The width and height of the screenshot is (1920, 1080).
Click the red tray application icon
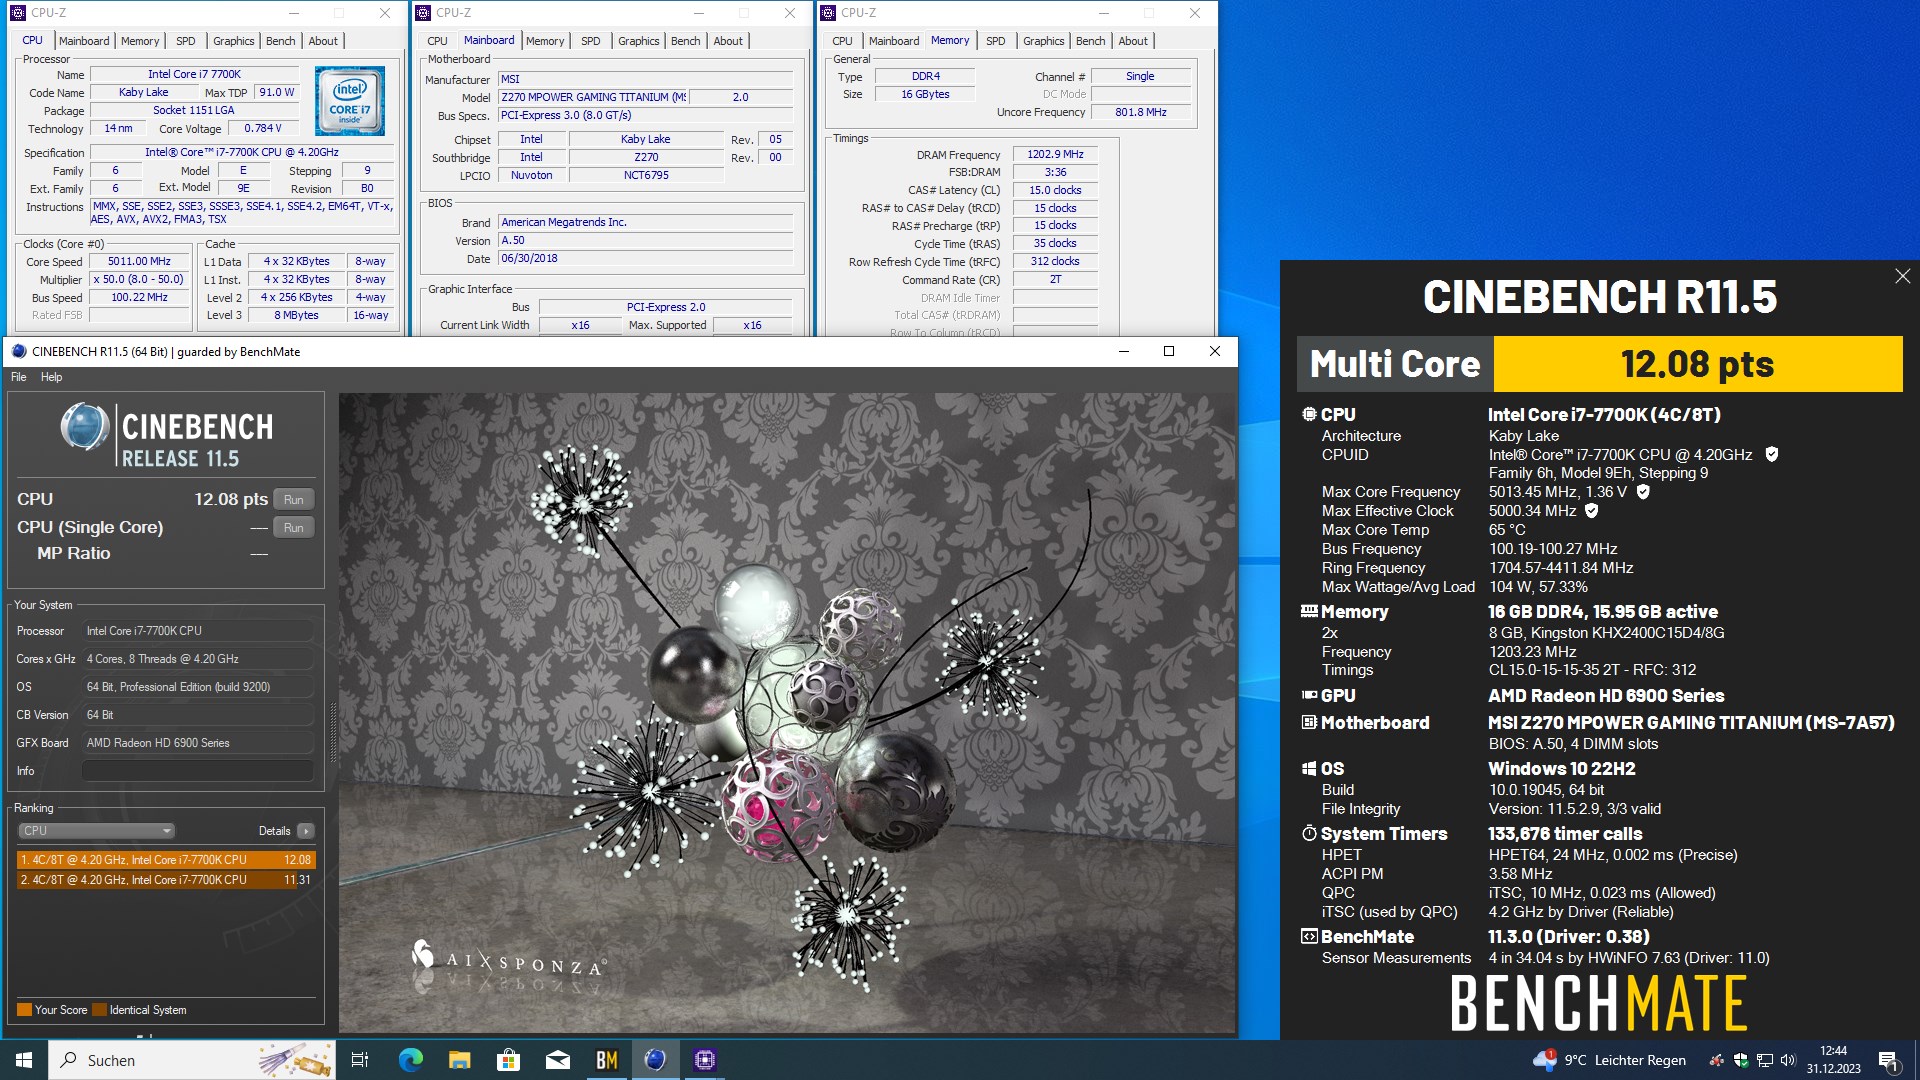(1717, 1060)
